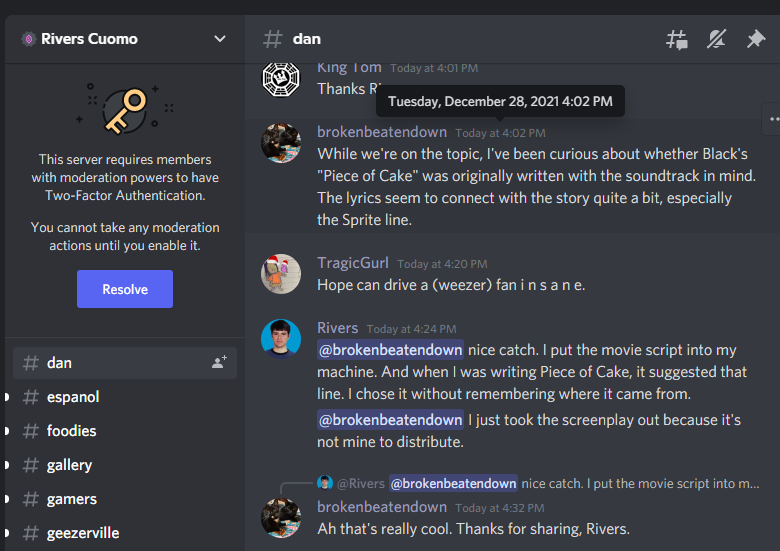Open message more options ellipsis
The width and height of the screenshot is (780, 551).
[772, 118]
